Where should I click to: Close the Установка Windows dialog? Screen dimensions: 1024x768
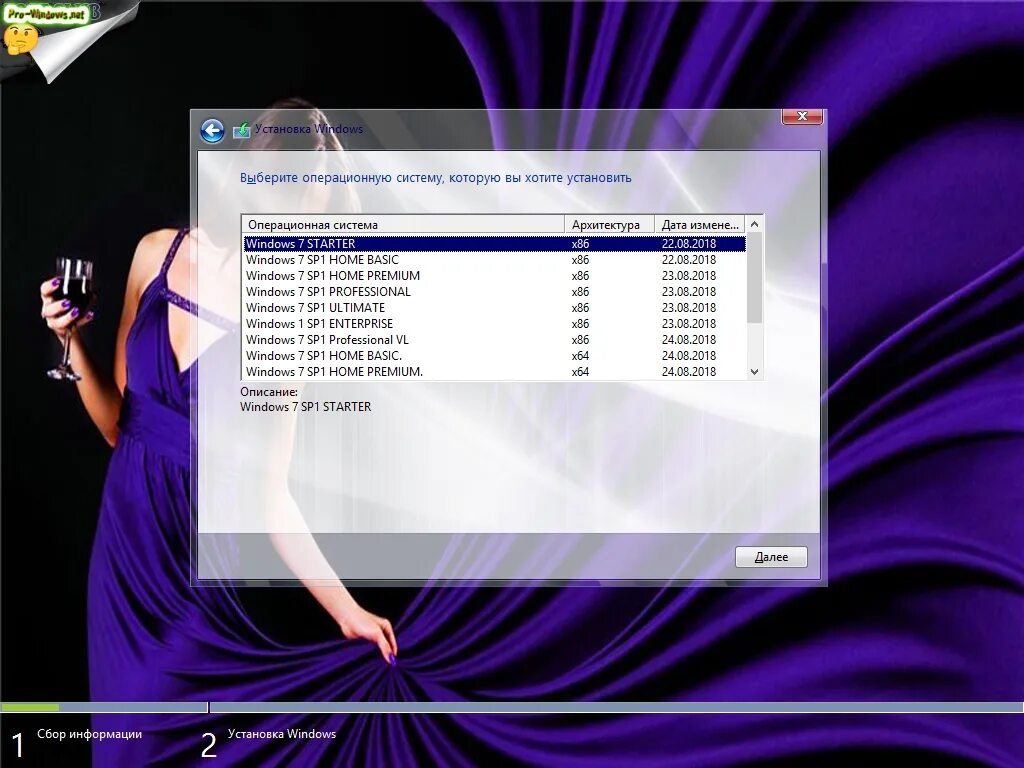tap(802, 116)
